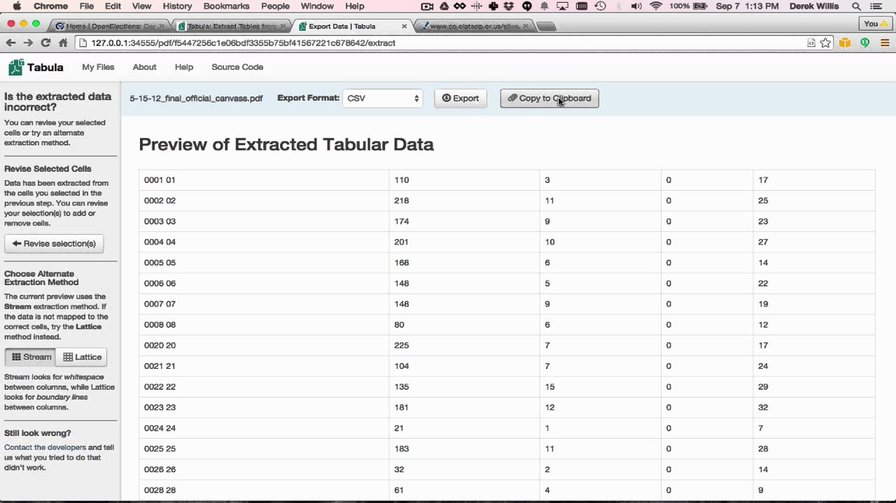Open the About link
896x503 pixels.
click(x=144, y=67)
